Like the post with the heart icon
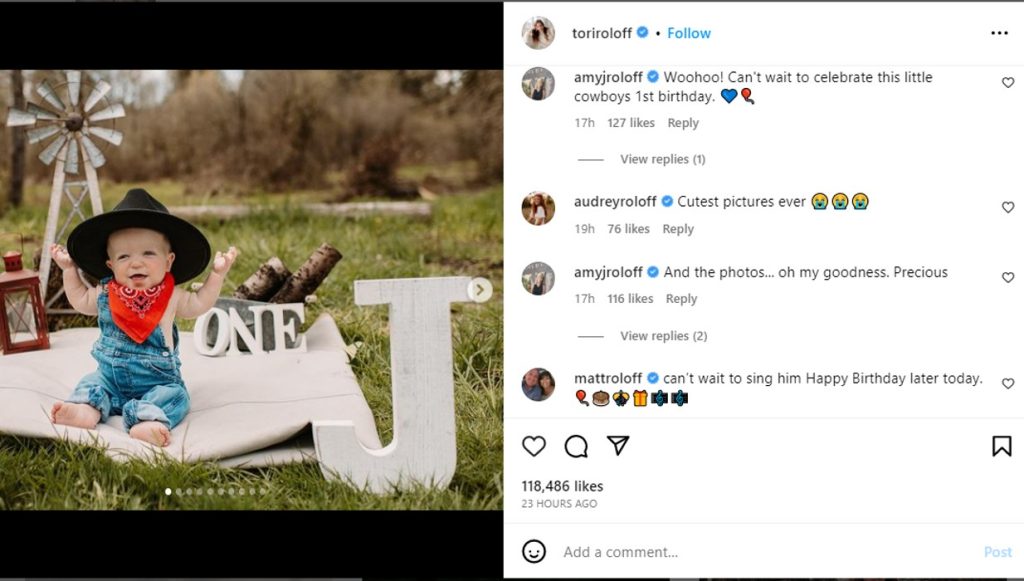Screen dimensions: 1024x581 point(534,446)
